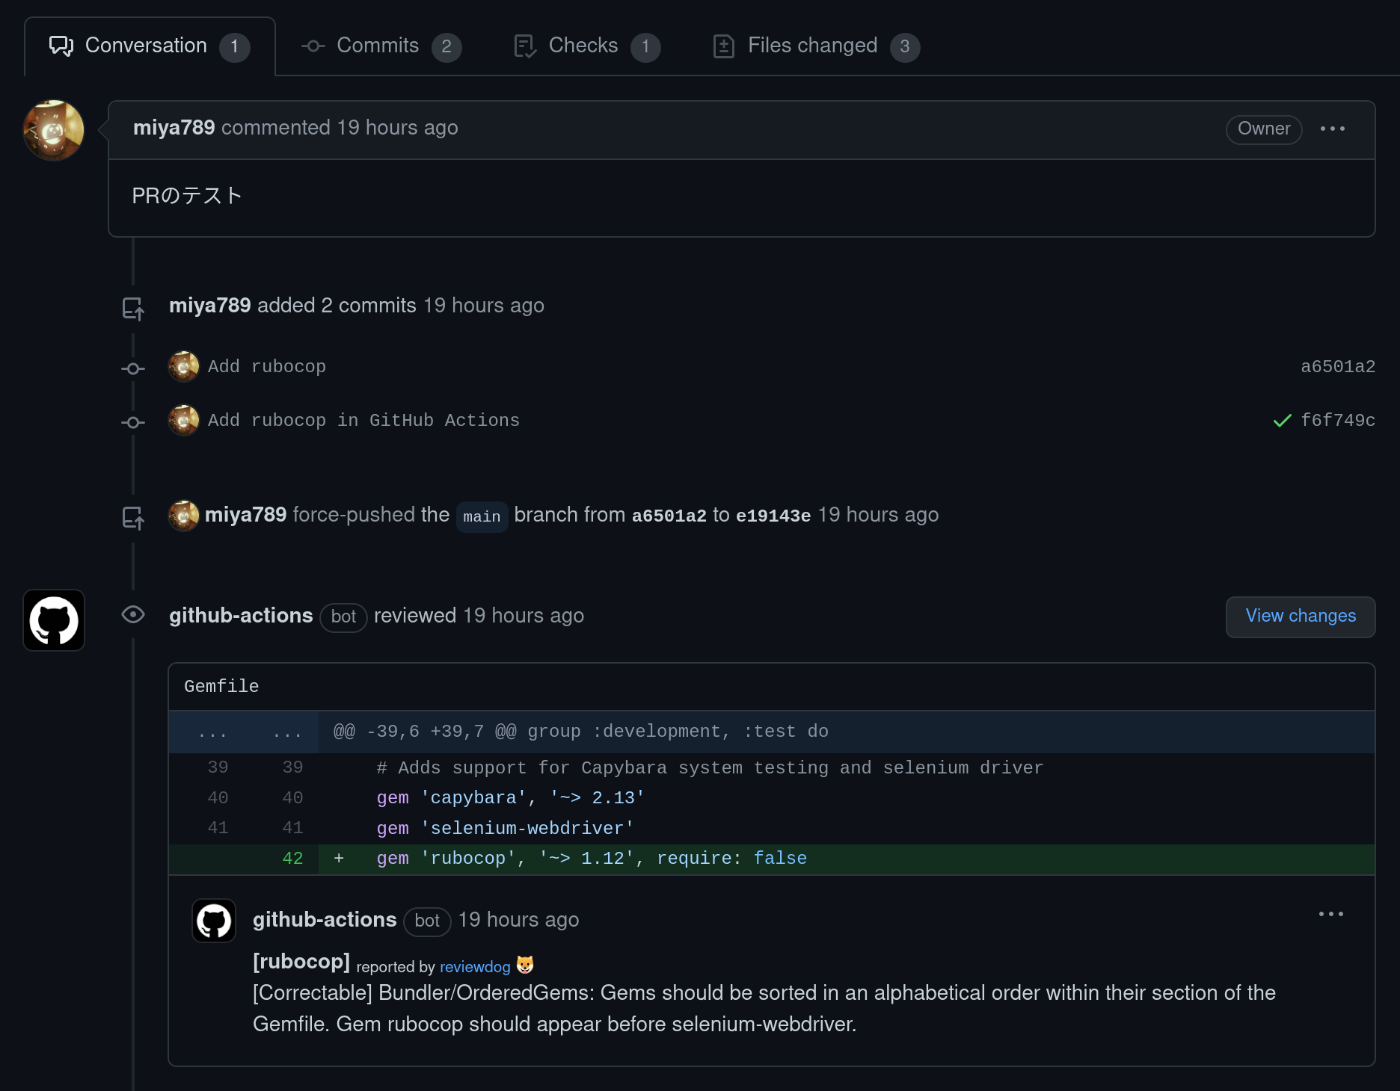Click the github-actions bot avatar

(53, 620)
